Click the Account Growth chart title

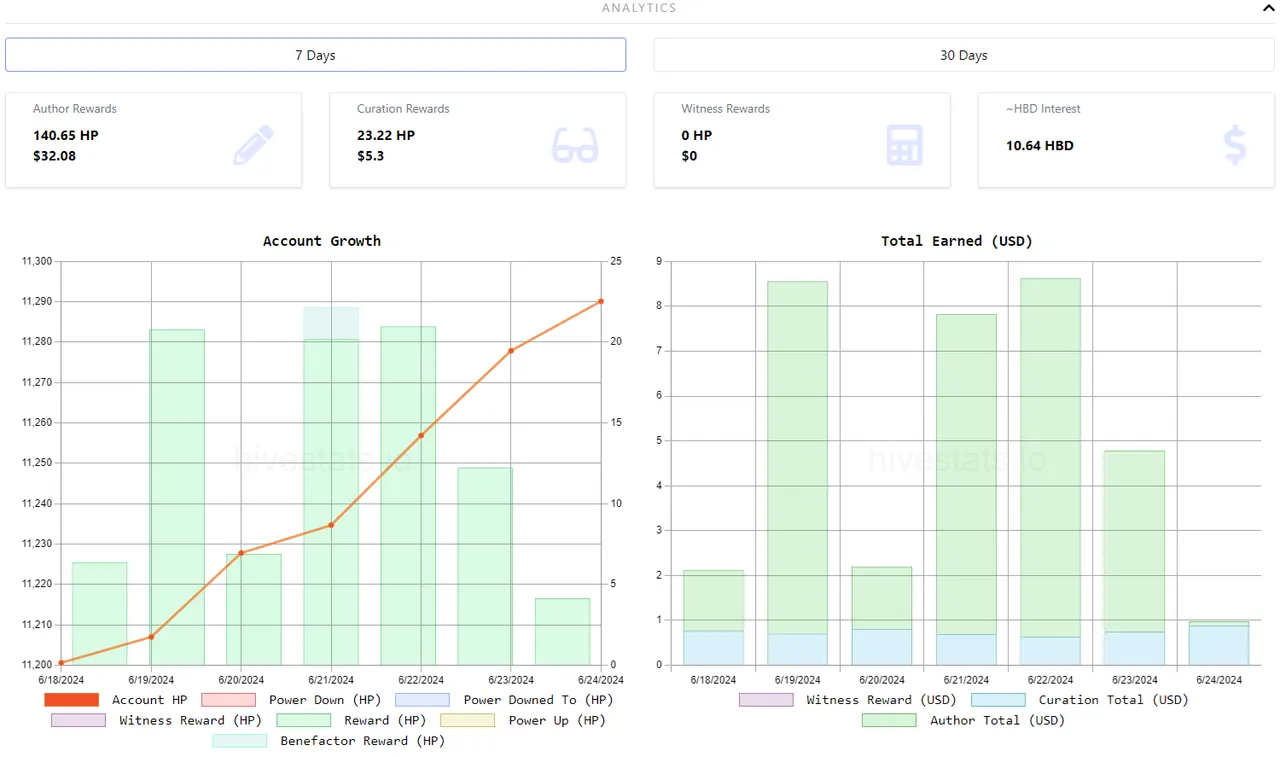coord(322,241)
